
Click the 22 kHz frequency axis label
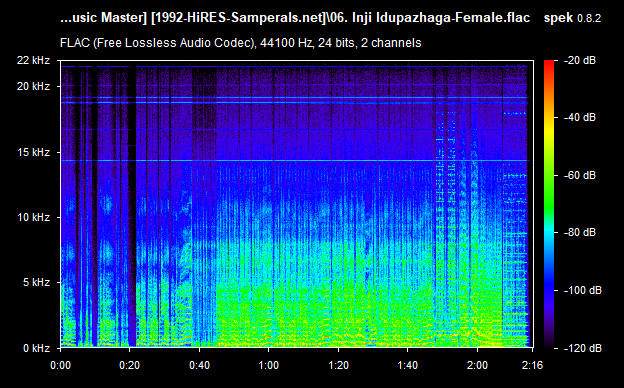33,60
